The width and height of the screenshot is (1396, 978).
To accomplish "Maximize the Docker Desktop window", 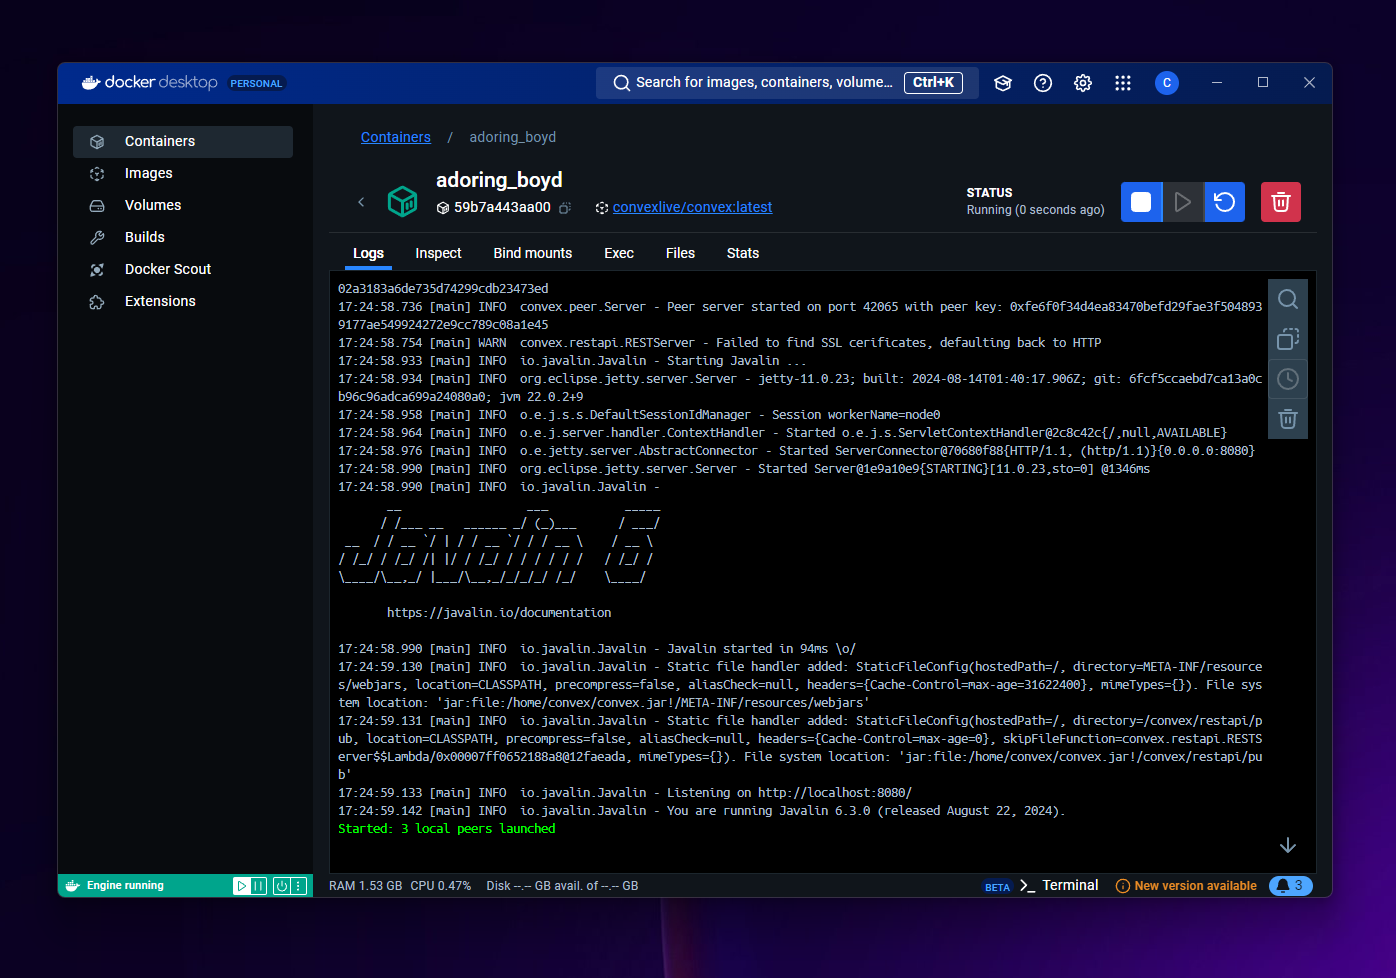I will pos(1263,83).
